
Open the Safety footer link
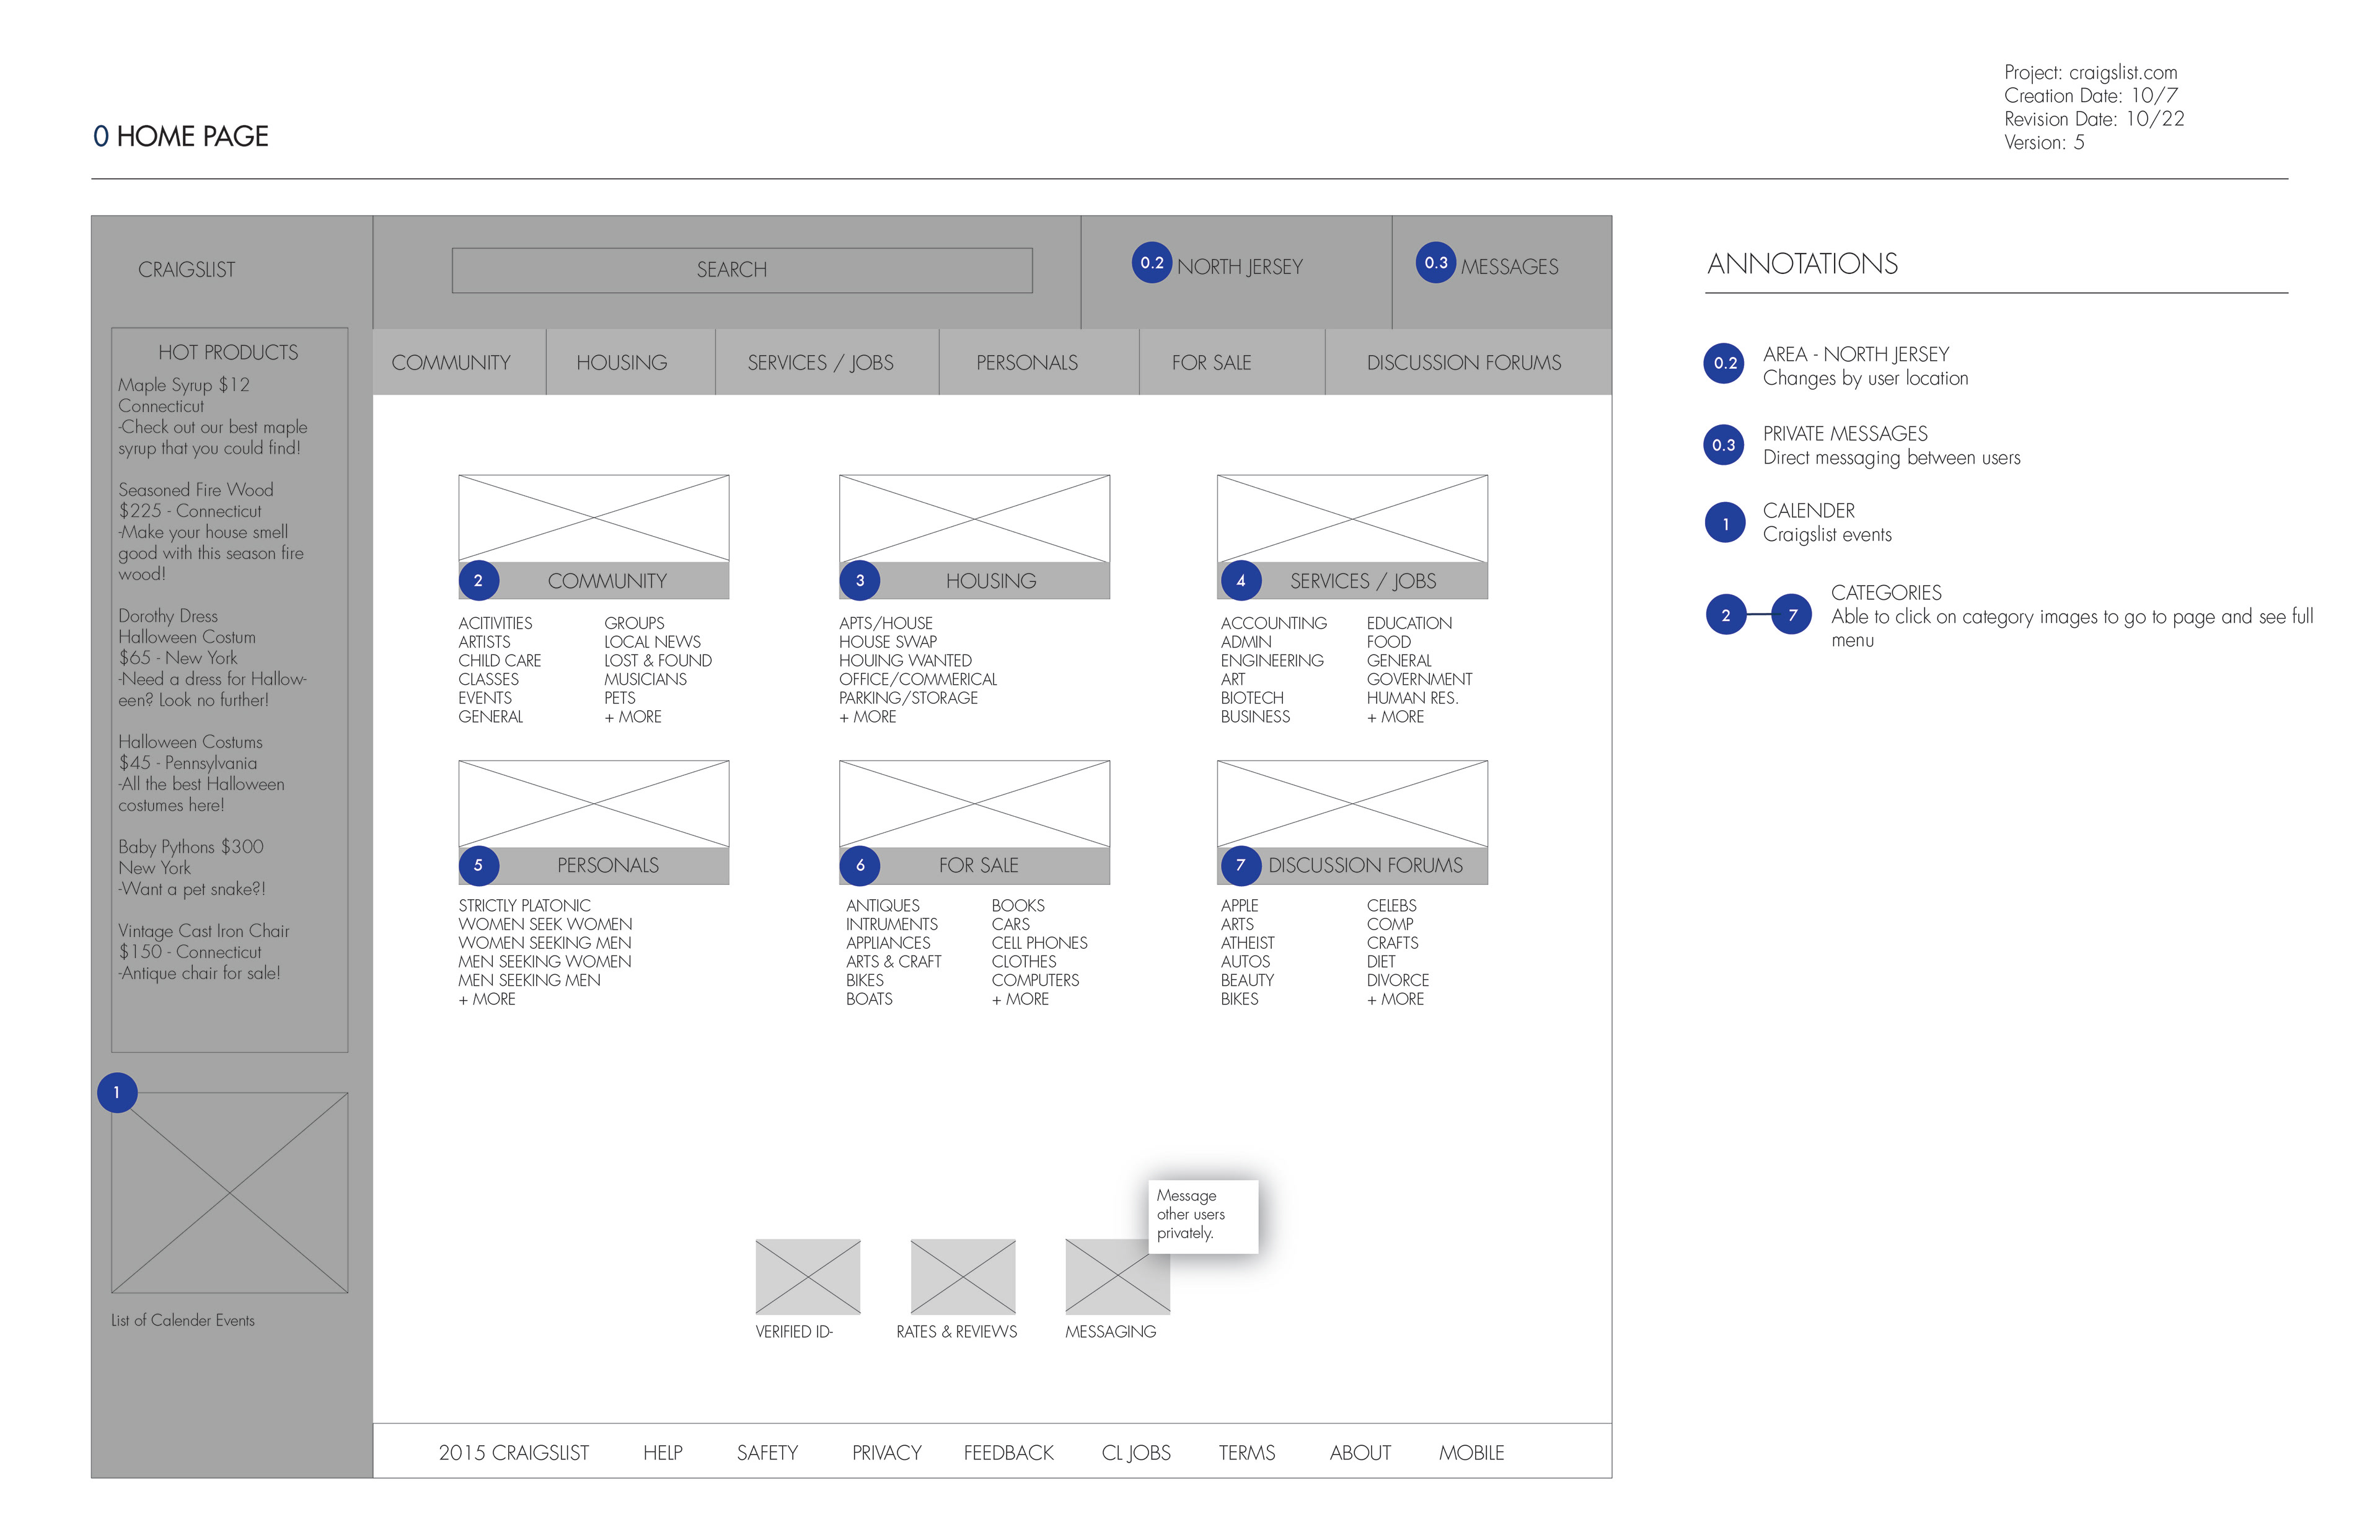coord(767,1452)
